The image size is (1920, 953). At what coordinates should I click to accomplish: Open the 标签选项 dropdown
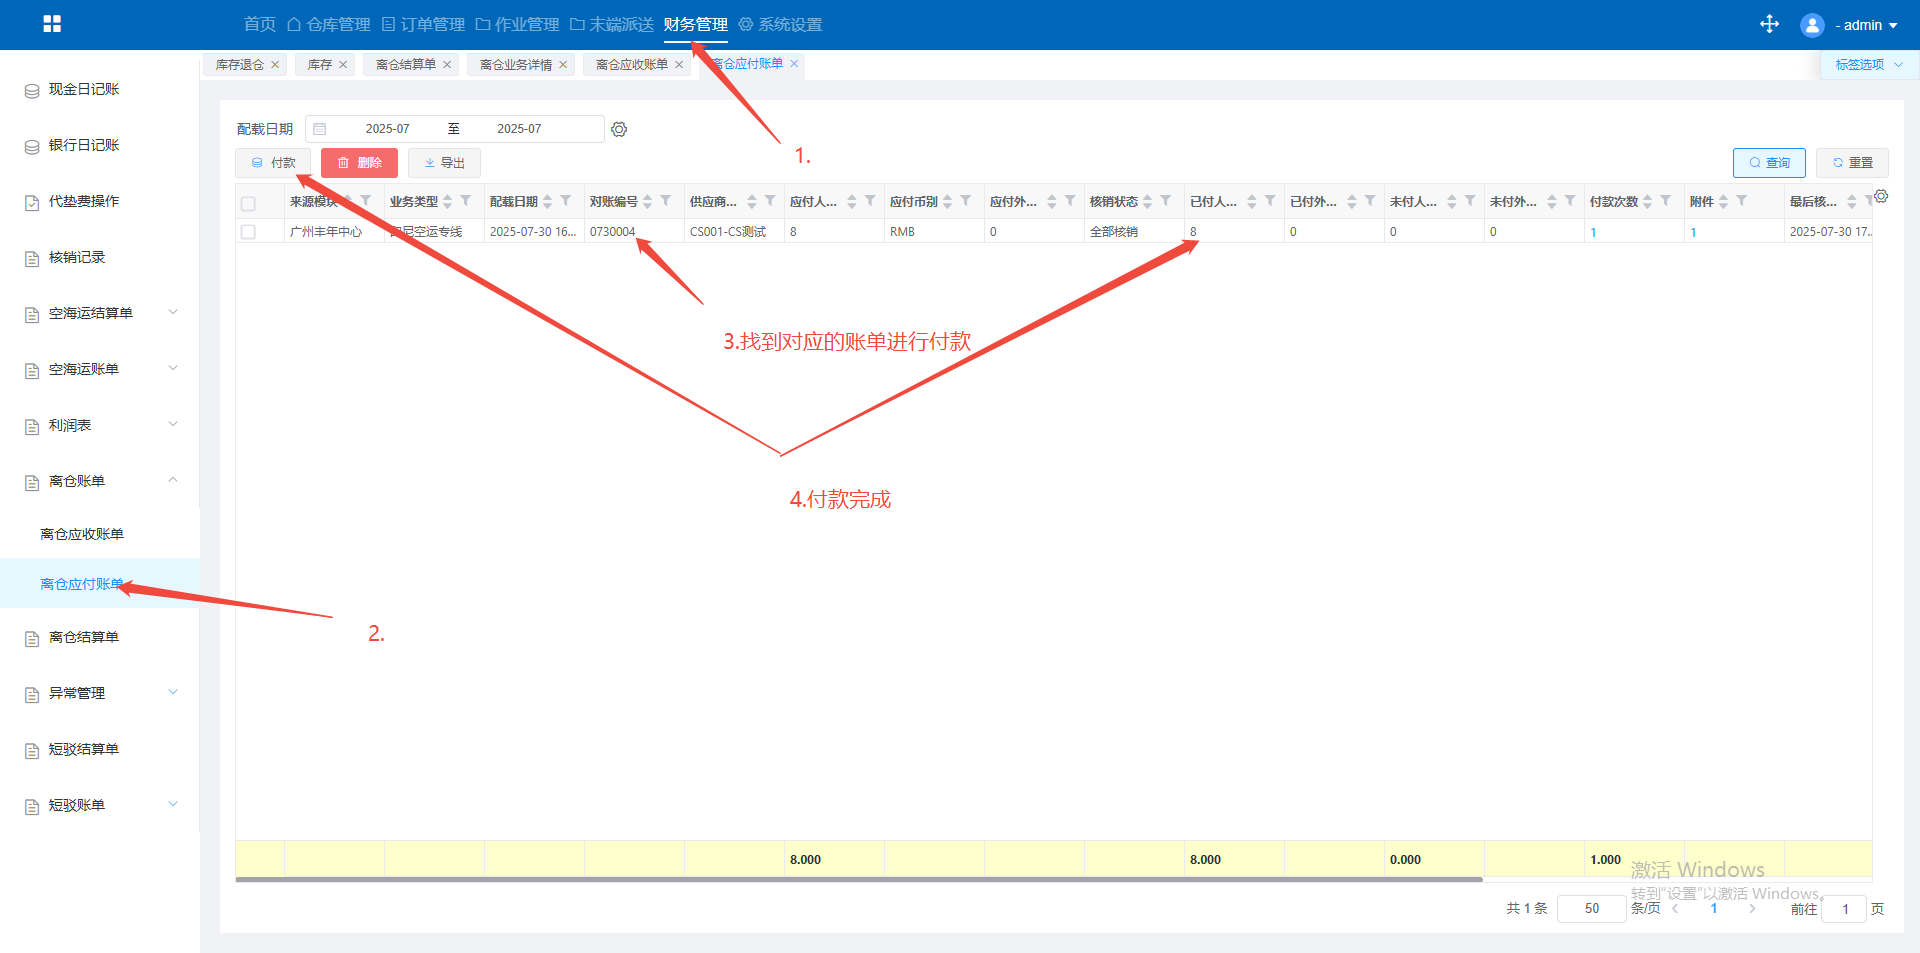(1867, 65)
